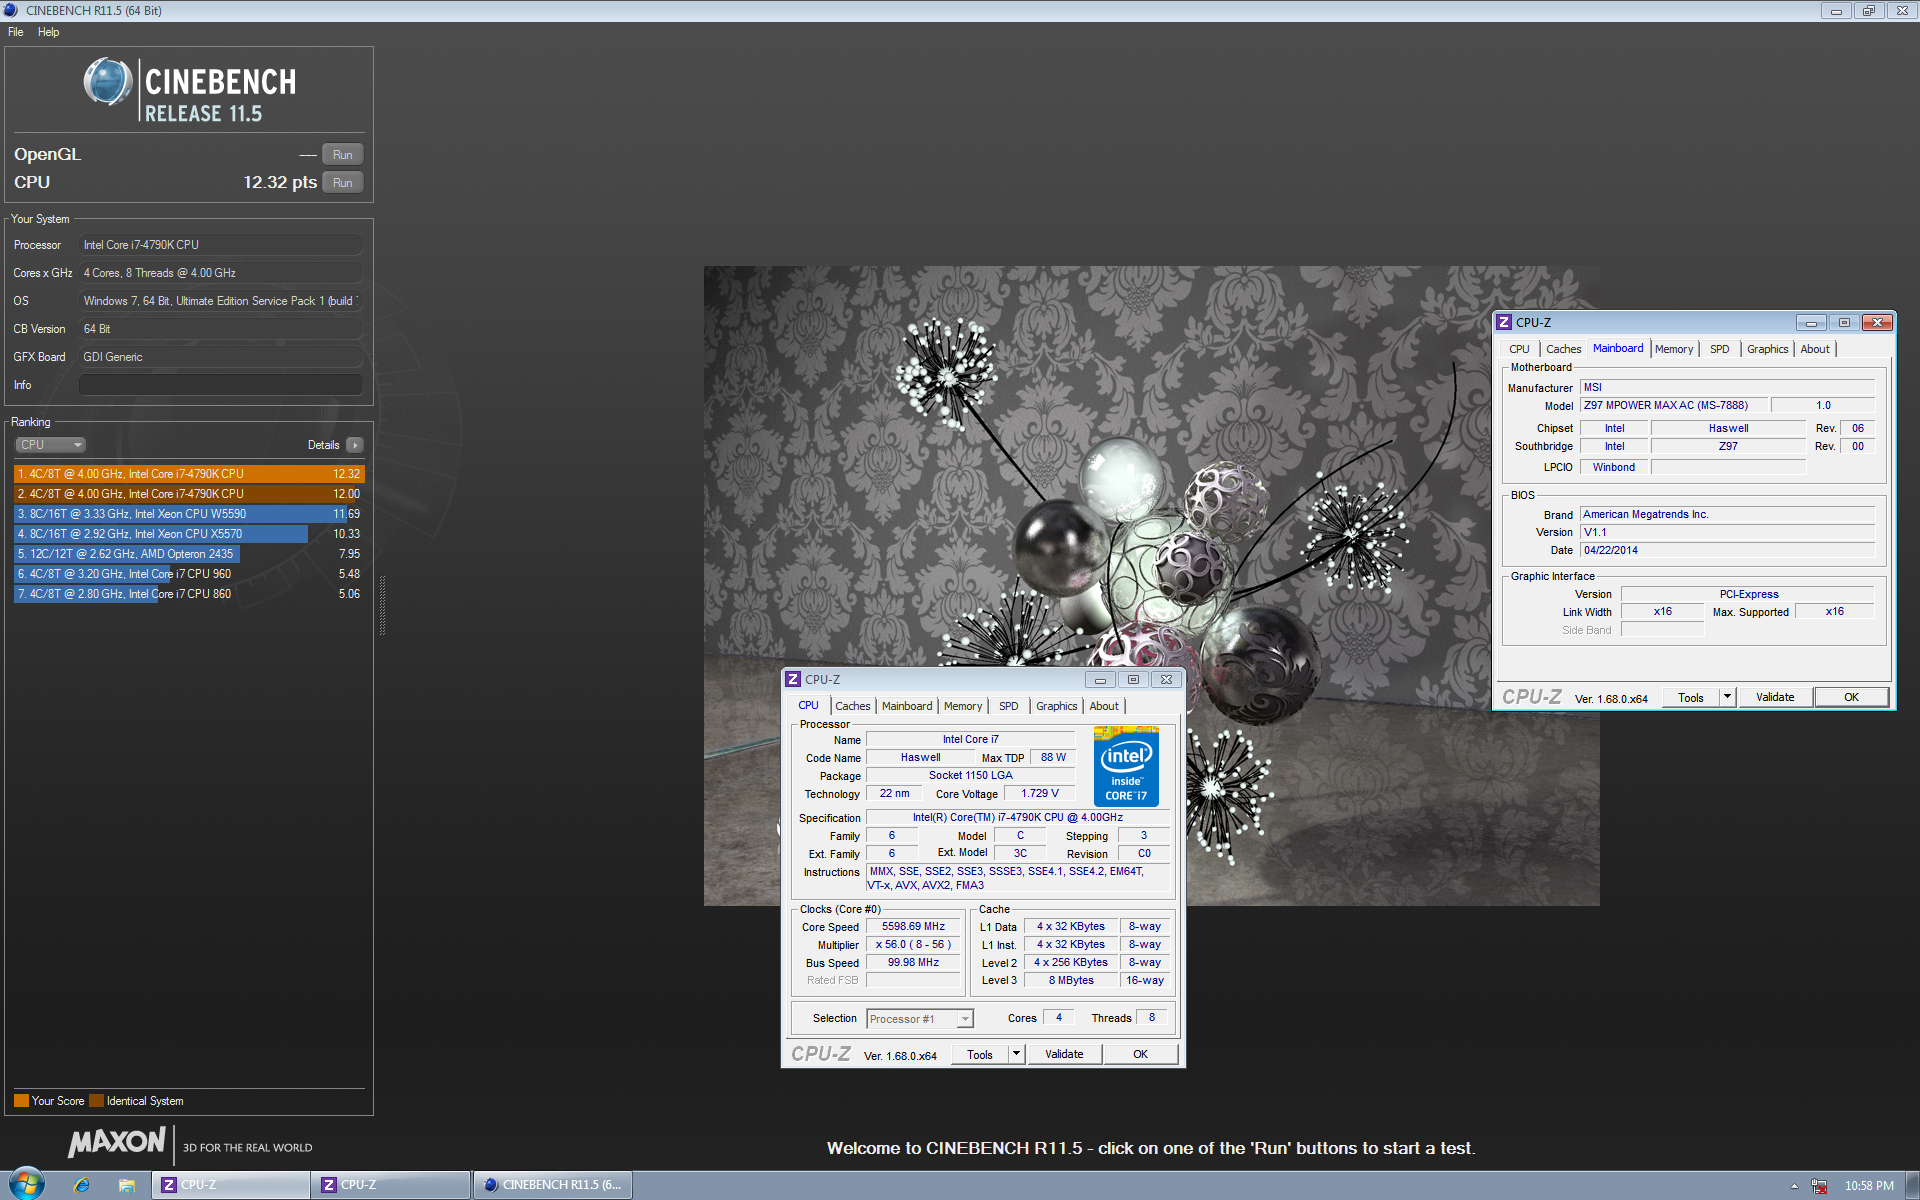This screenshot has height=1200, width=1920.
Task: Close the Mainboard CPU-Z window
Action: [1877, 323]
